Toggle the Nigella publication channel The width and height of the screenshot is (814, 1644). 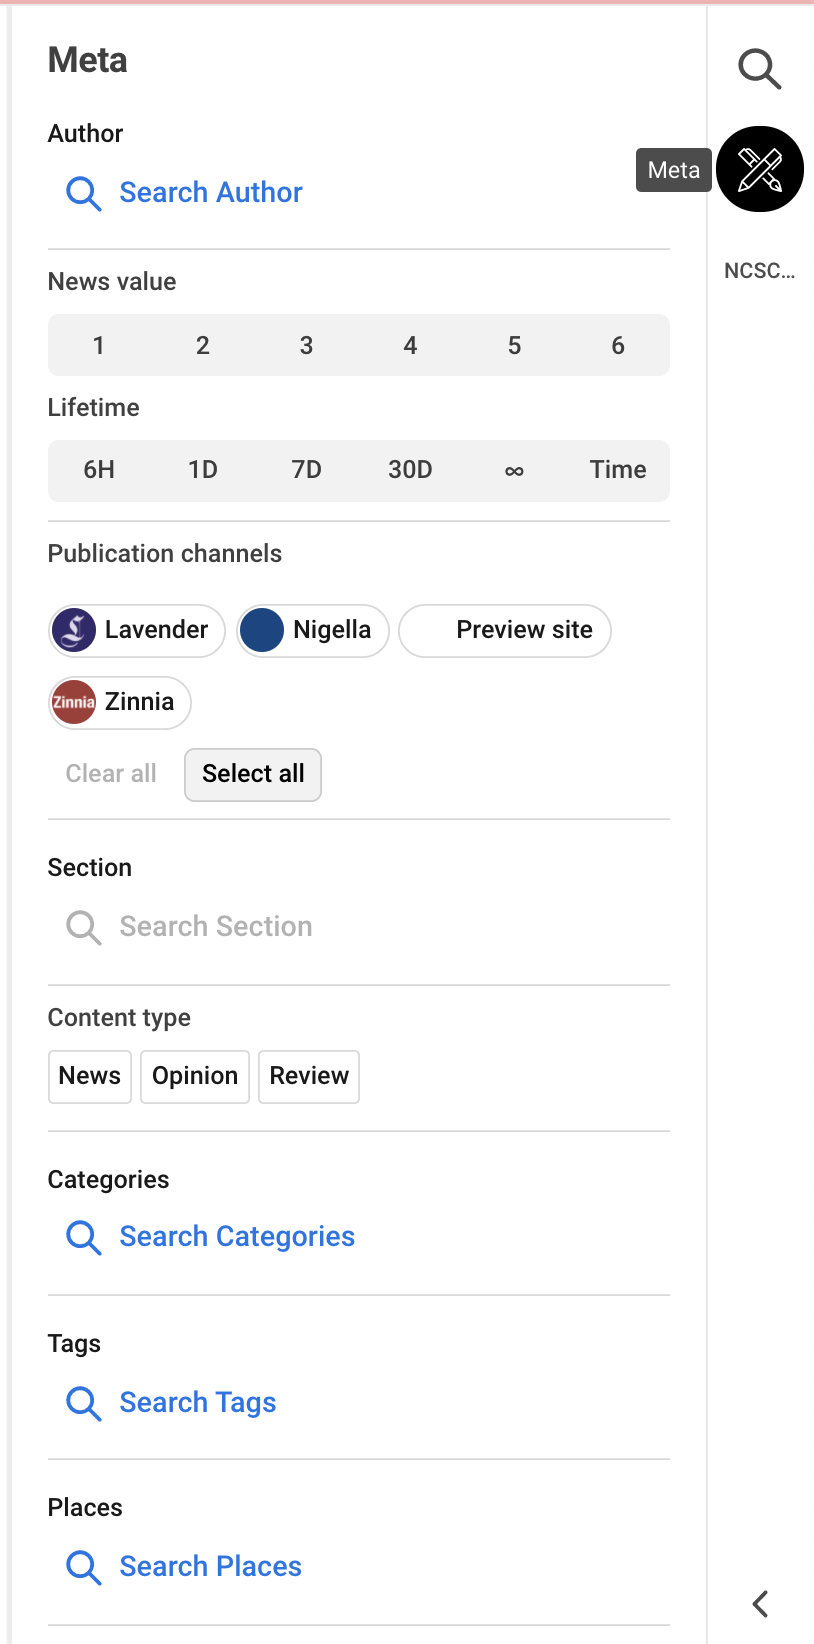313,631
